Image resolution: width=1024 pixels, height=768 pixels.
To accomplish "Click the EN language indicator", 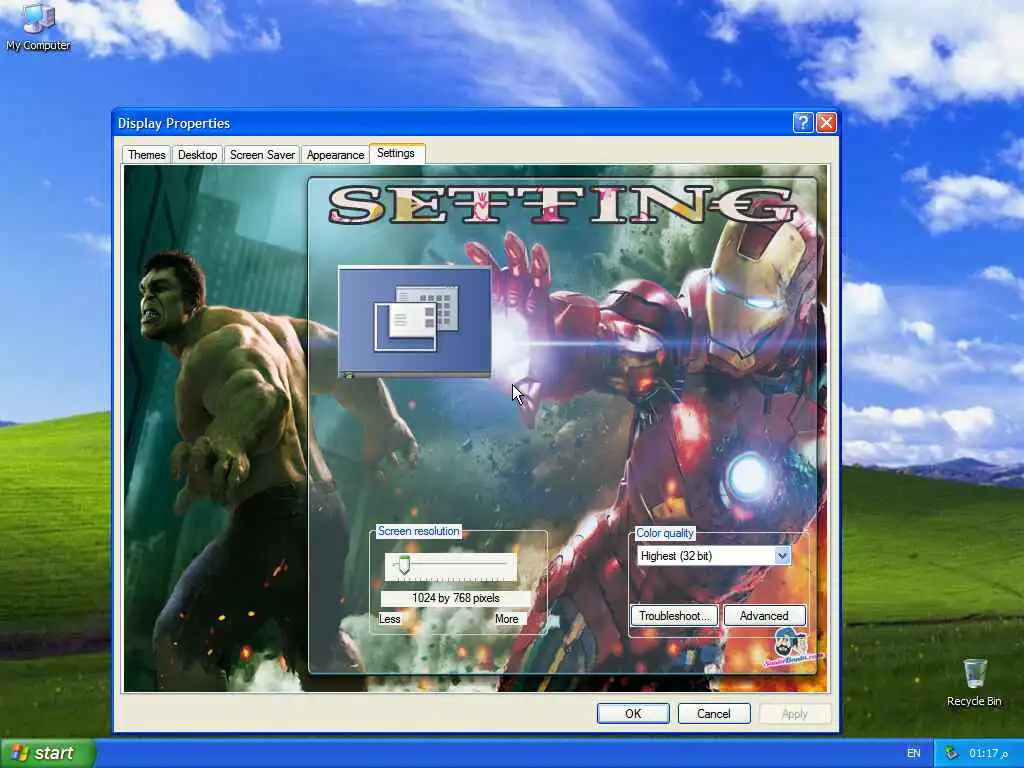I will coord(913,754).
